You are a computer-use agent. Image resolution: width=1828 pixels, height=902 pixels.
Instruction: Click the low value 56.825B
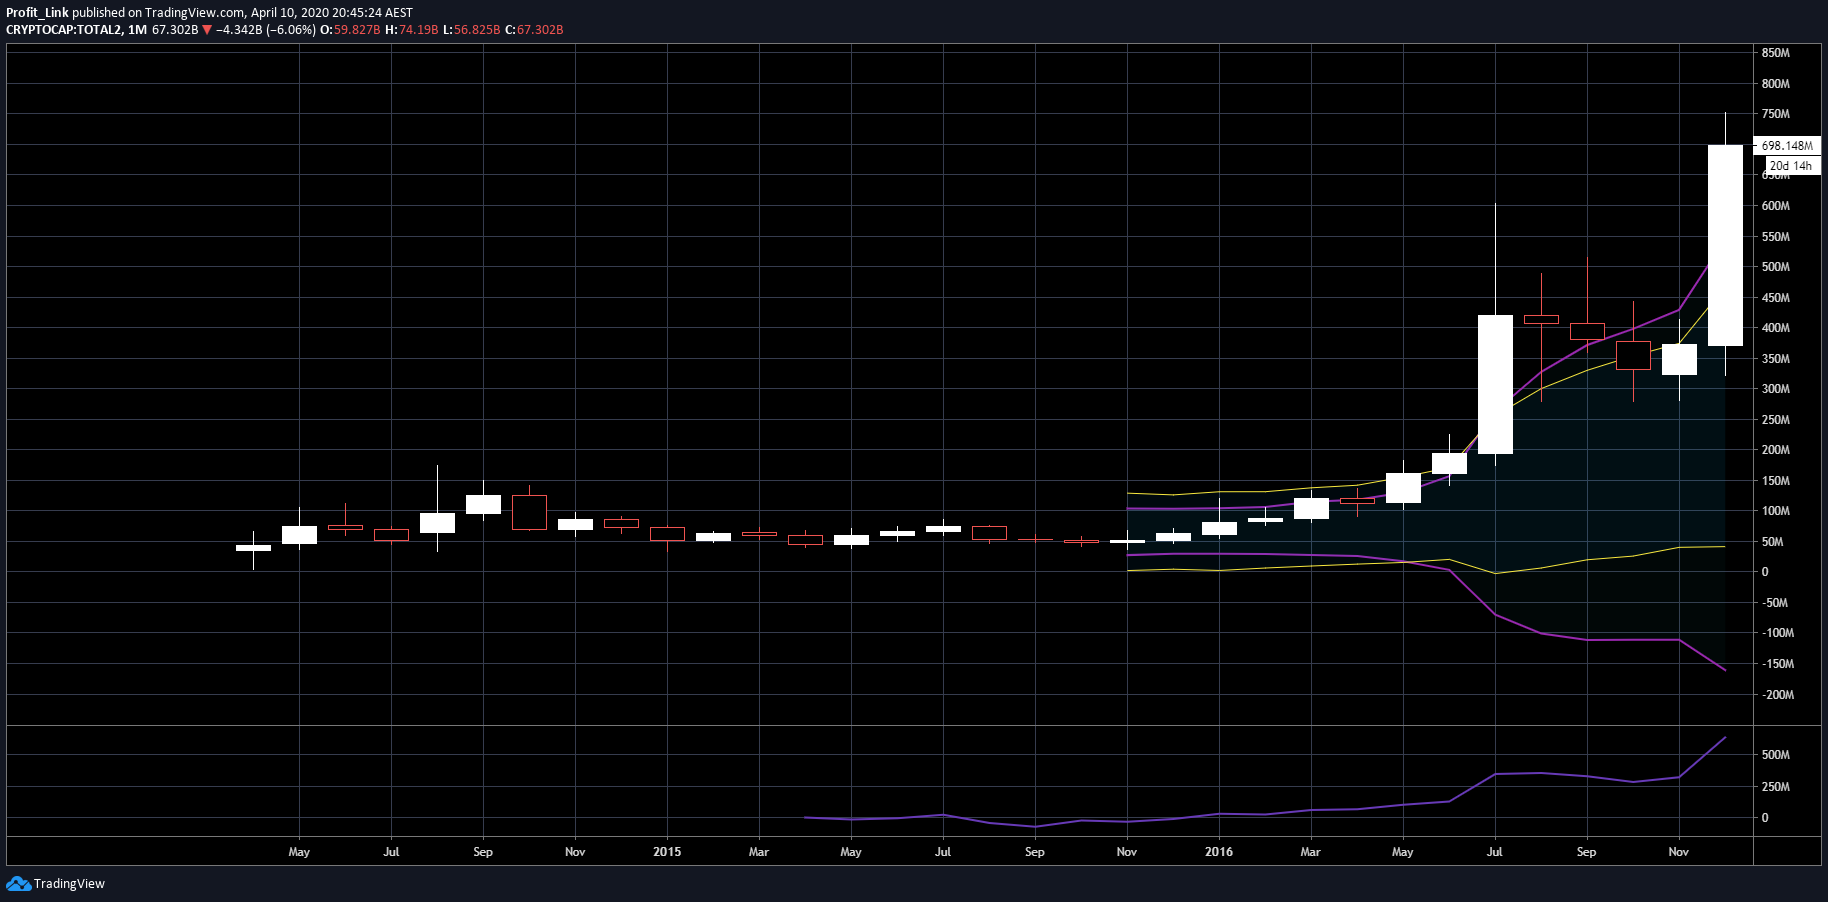pyautogui.click(x=477, y=30)
